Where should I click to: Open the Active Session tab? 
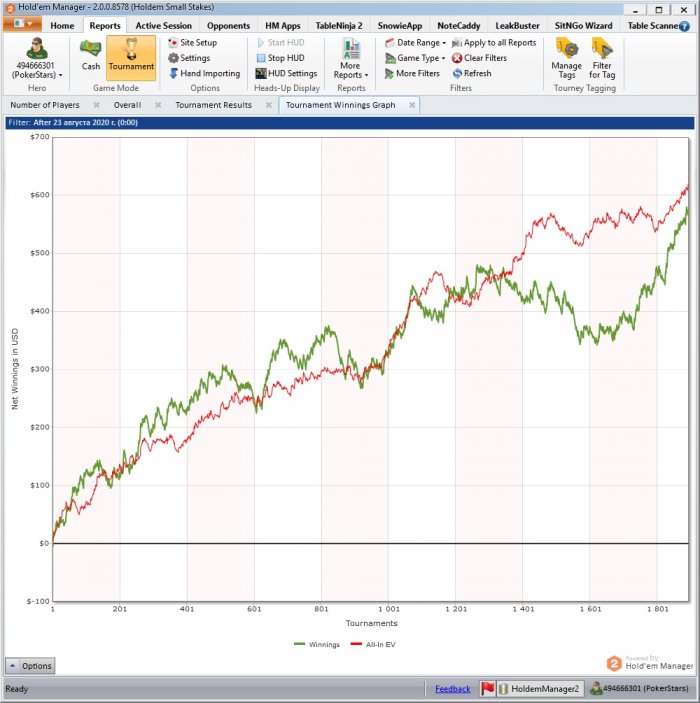click(164, 26)
